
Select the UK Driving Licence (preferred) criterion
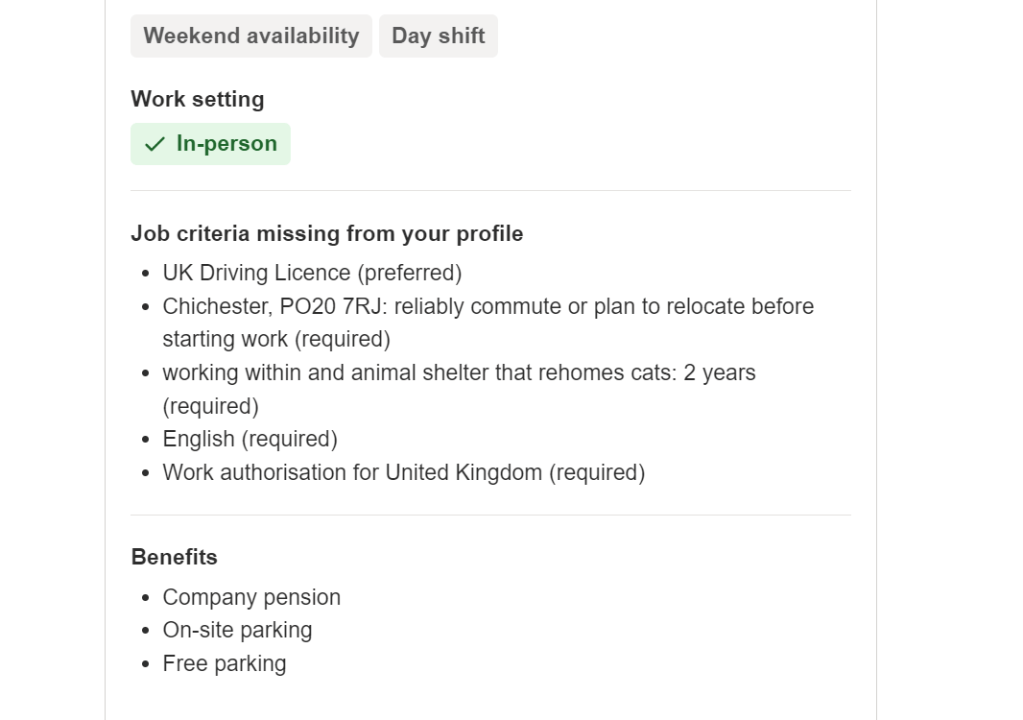[x=312, y=272]
